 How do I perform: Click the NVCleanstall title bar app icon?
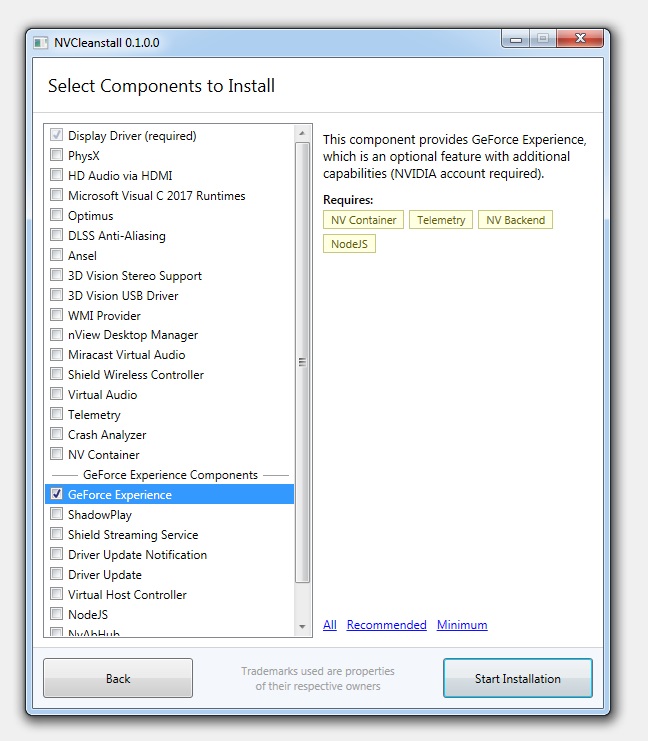[x=41, y=43]
